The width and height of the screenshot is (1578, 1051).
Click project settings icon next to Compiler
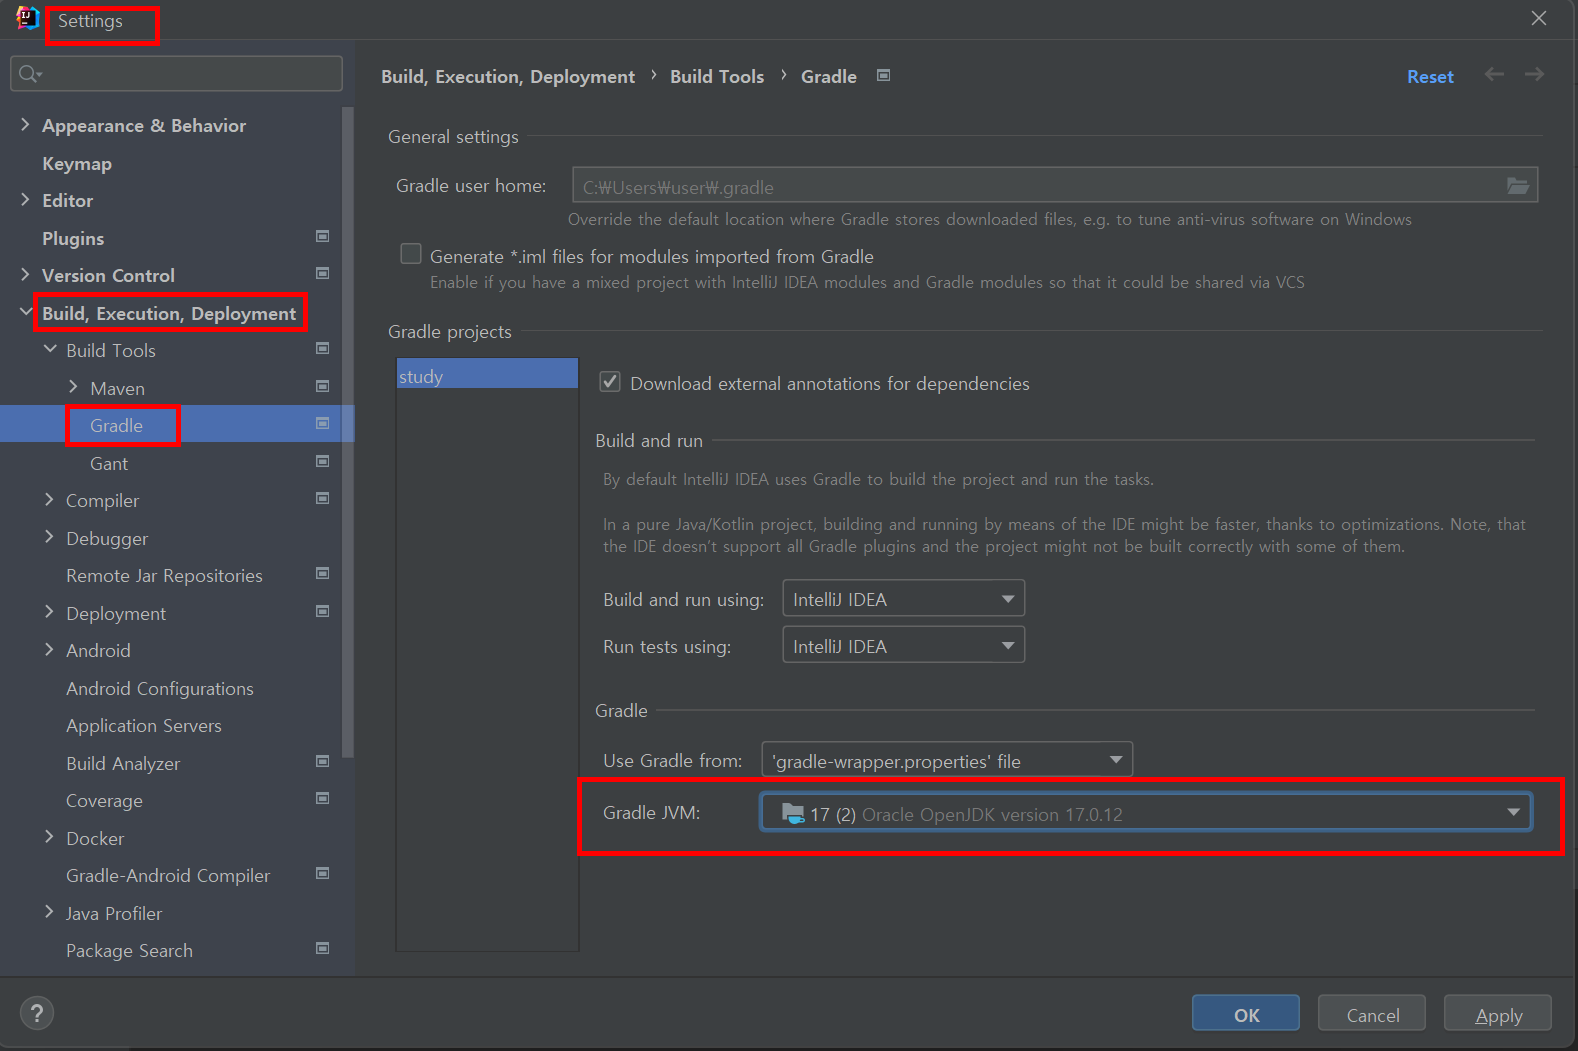[322, 498]
